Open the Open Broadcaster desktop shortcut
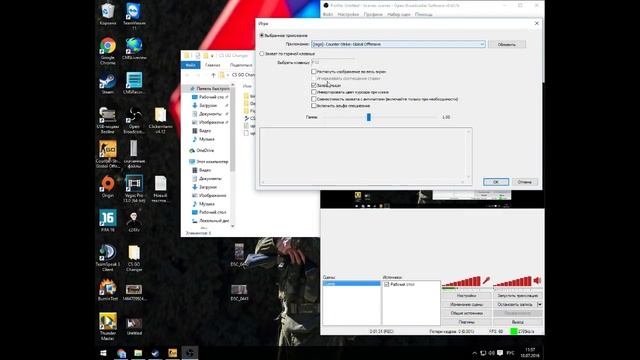Image resolution: width=640 pixels, height=360 pixels. point(134,120)
